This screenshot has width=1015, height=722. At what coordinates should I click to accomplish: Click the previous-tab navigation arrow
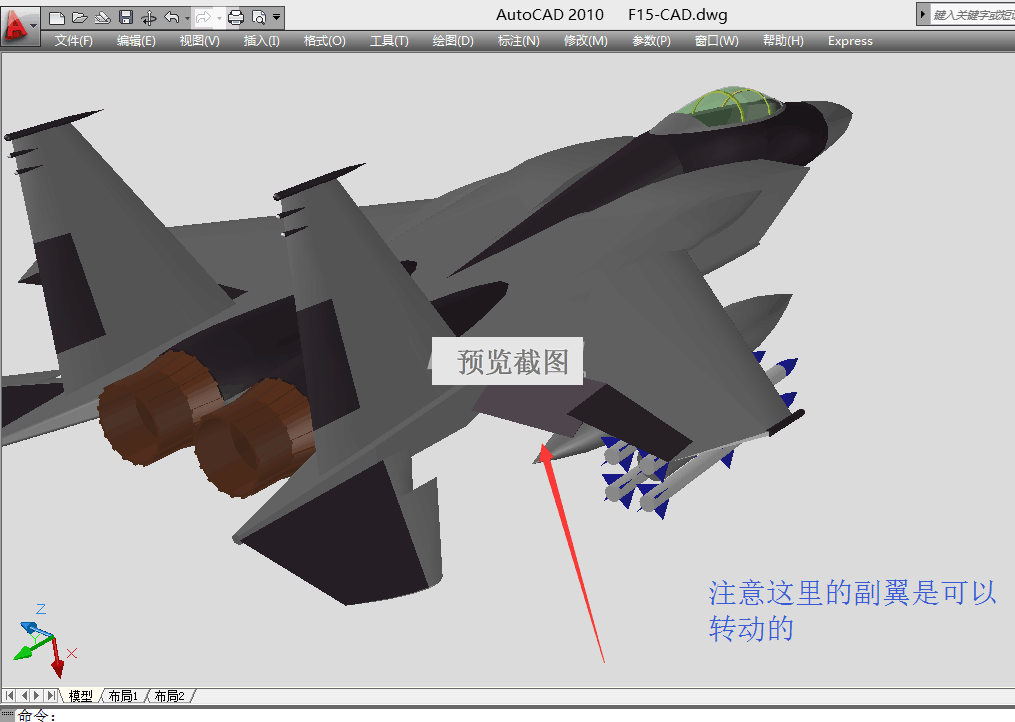[x=23, y=696]
